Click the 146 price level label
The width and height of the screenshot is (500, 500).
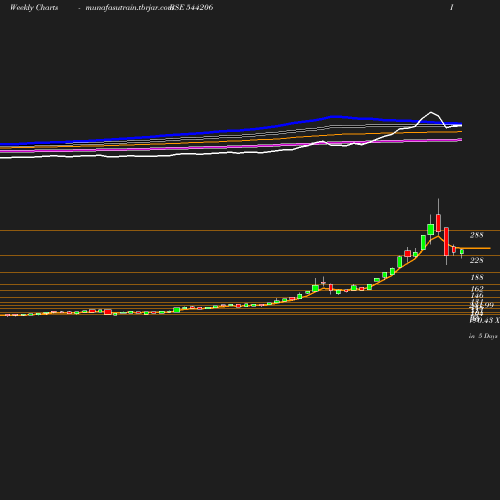coord(477,295)
